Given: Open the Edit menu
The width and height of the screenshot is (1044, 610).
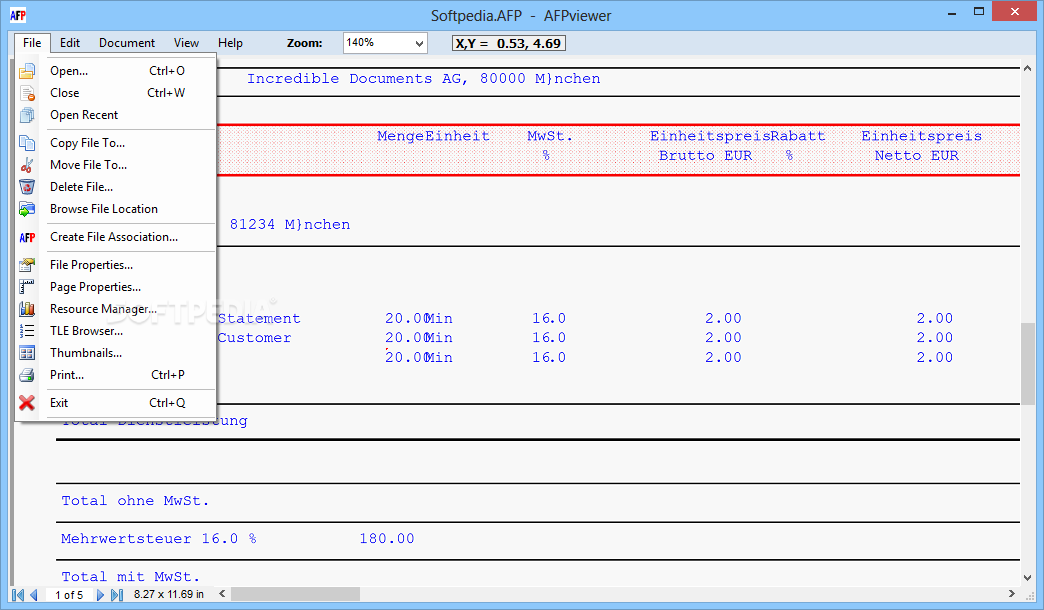Looking at the screenshot, I should [x=70, y=43].
